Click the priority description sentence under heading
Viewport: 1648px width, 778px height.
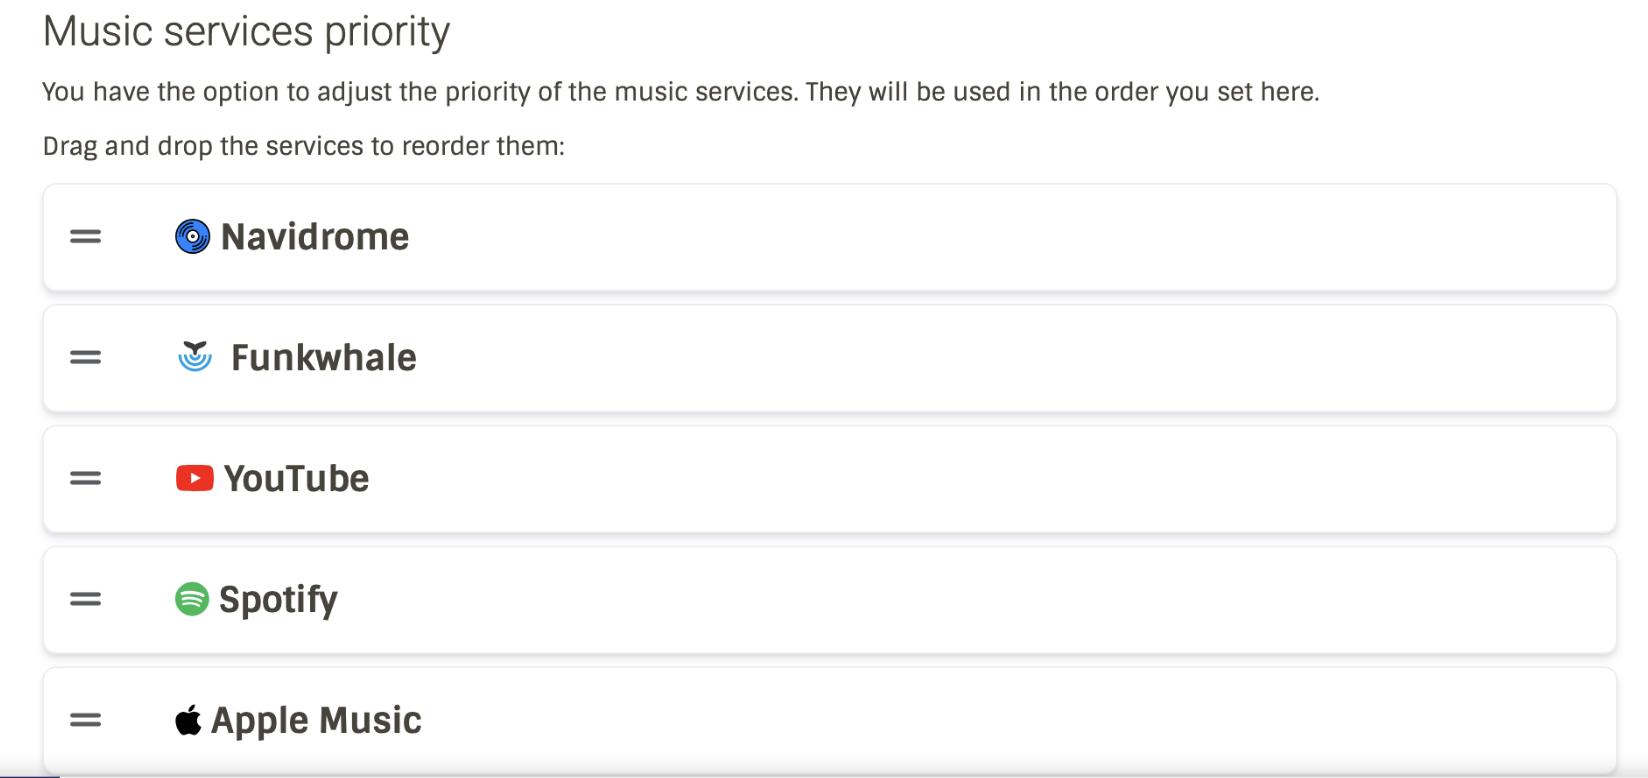[x=680, y=92]
